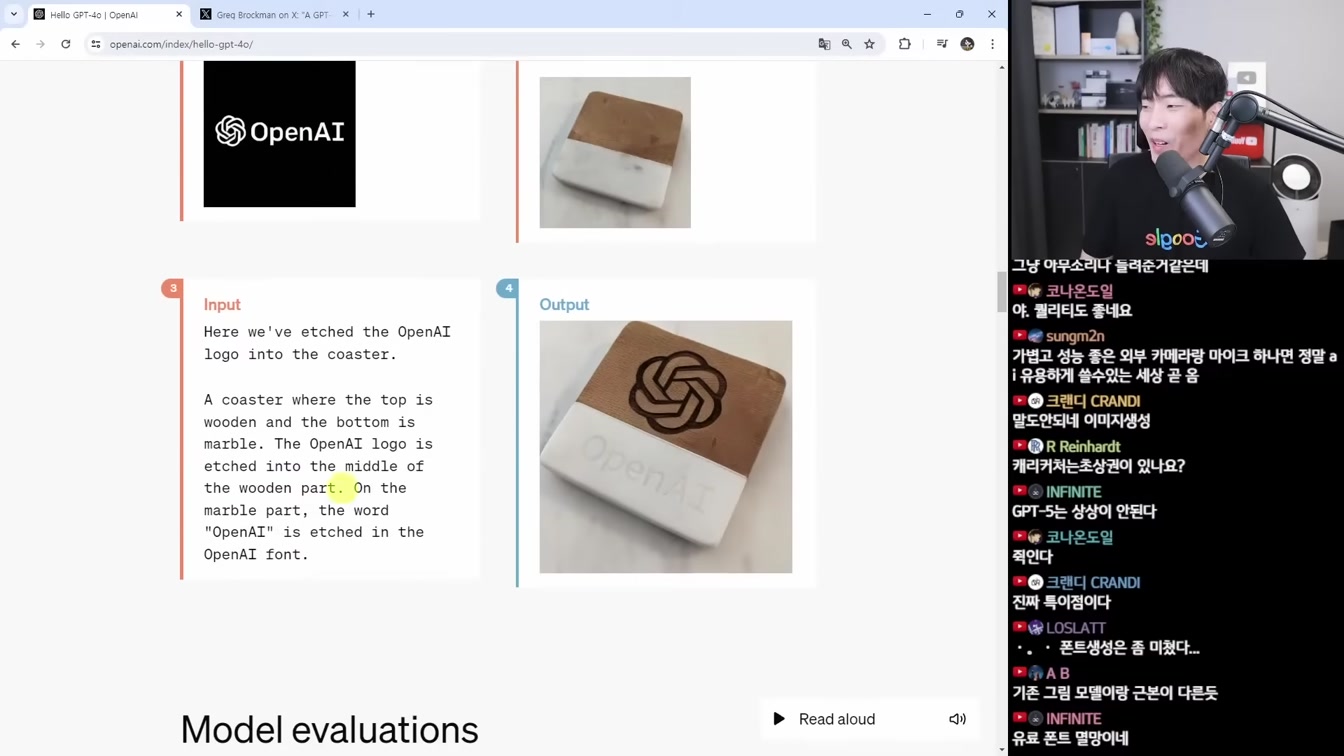
Task: Open the Chrome tab search dropdown
Action: (14, 14)
